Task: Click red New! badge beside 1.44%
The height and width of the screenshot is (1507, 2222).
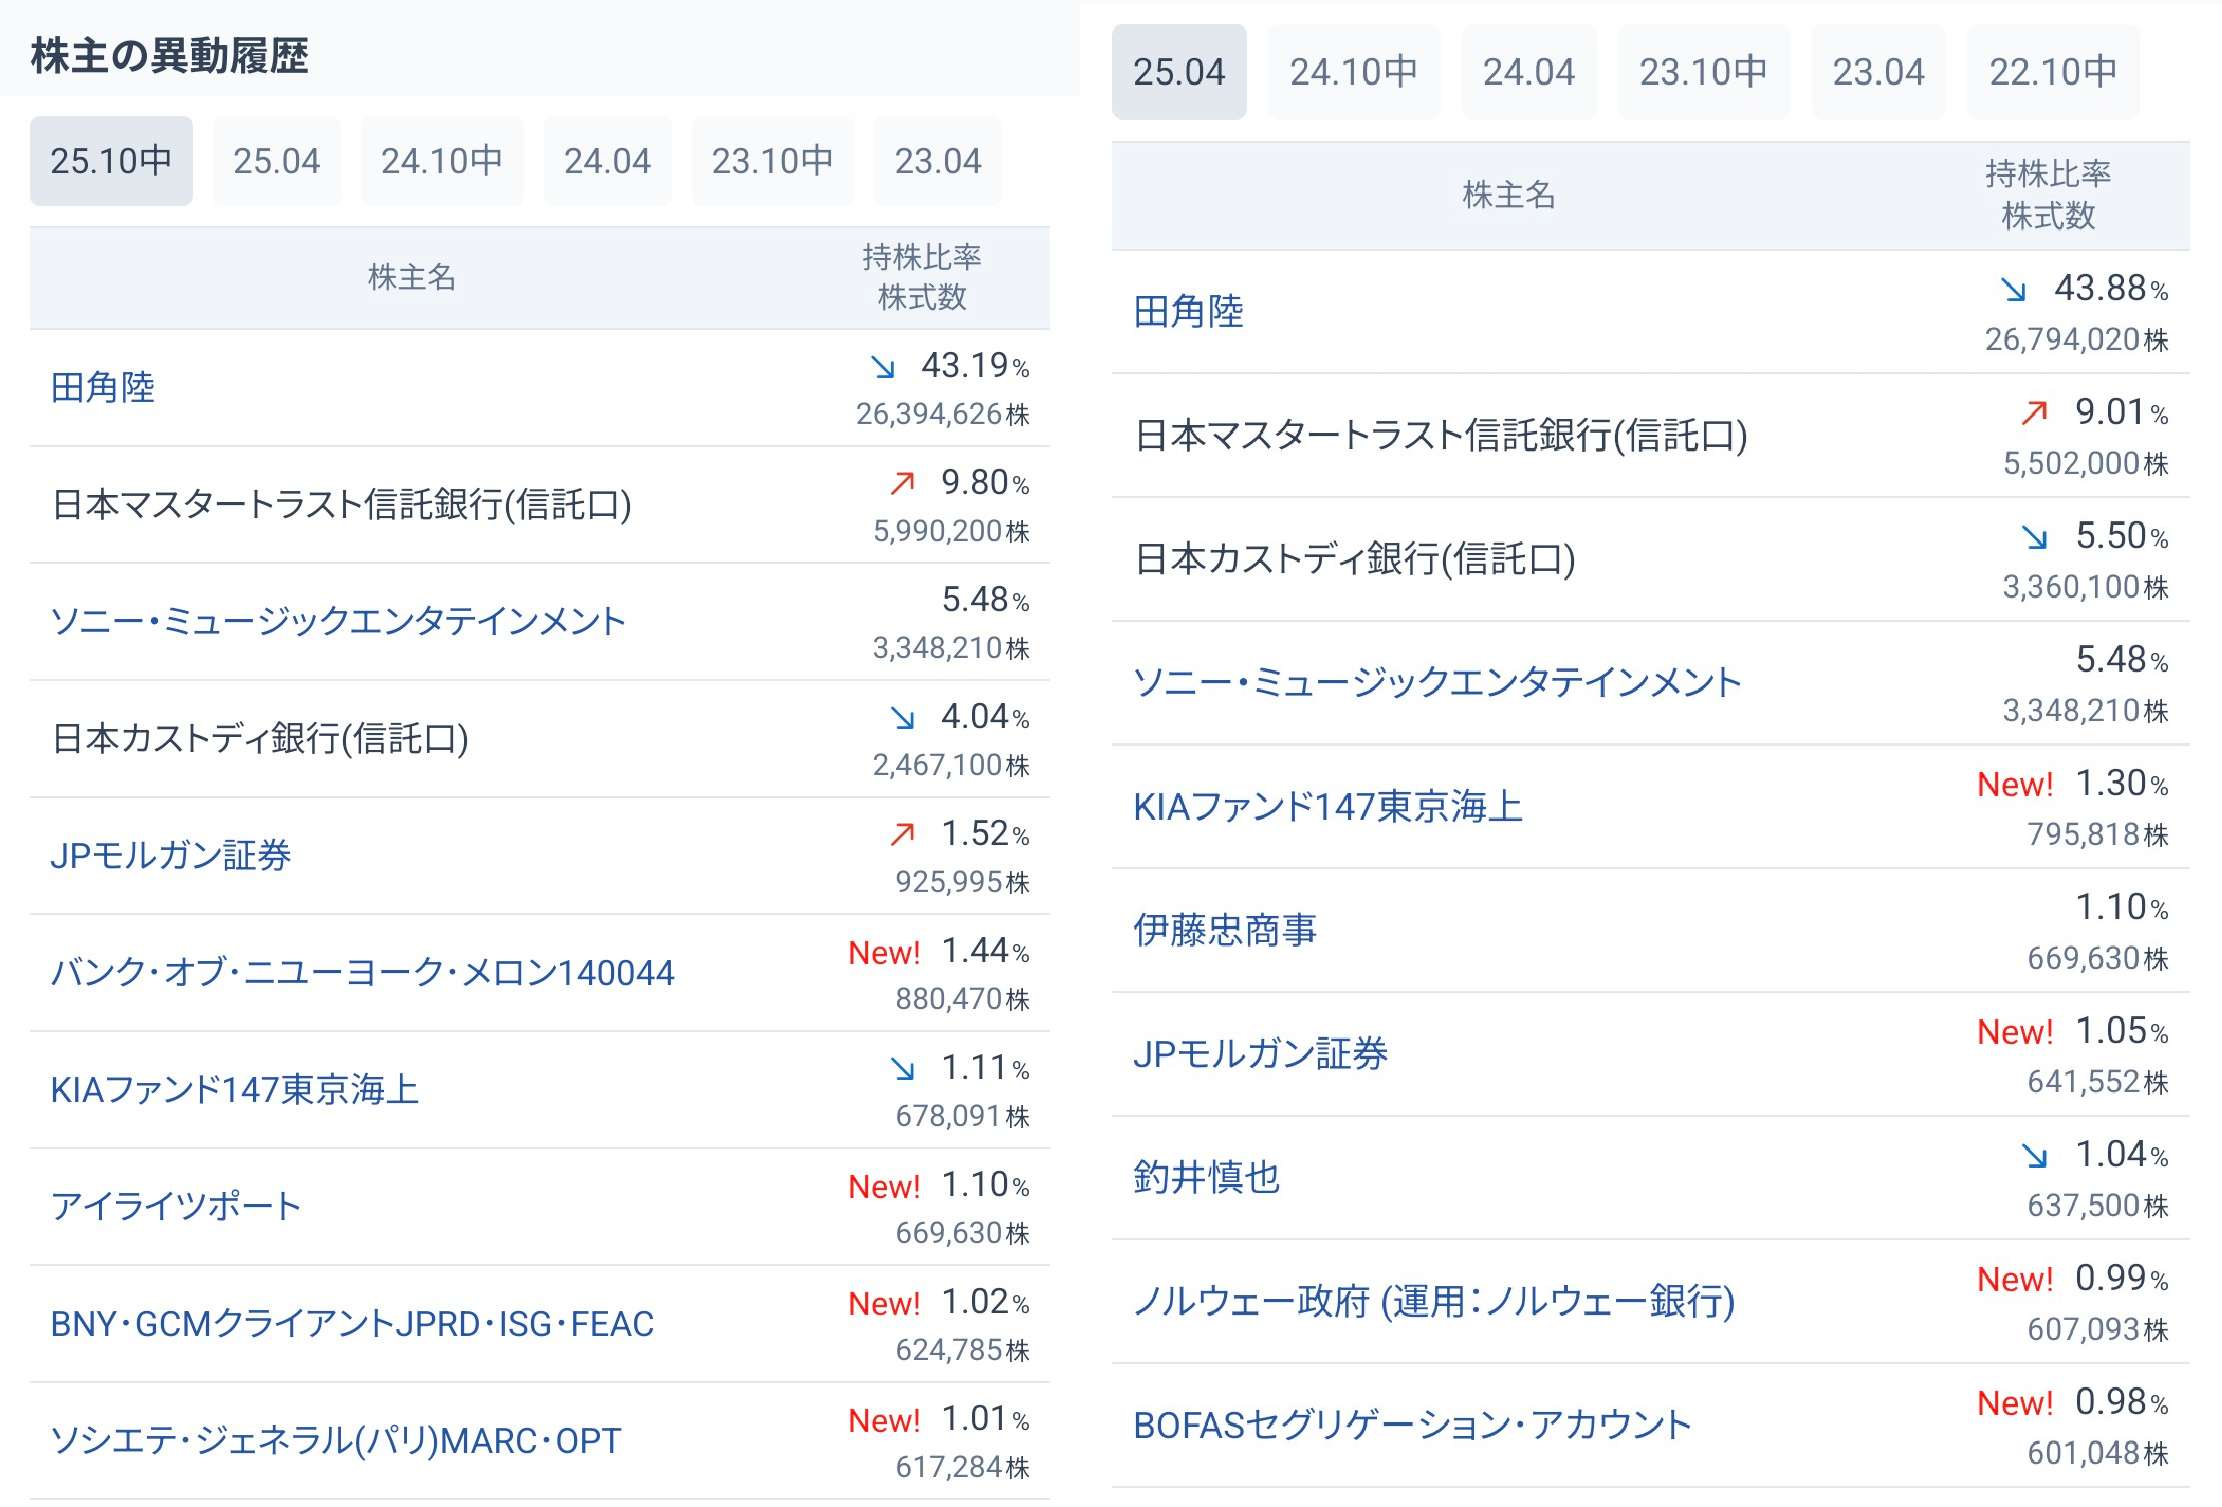Action: point(883,953)
